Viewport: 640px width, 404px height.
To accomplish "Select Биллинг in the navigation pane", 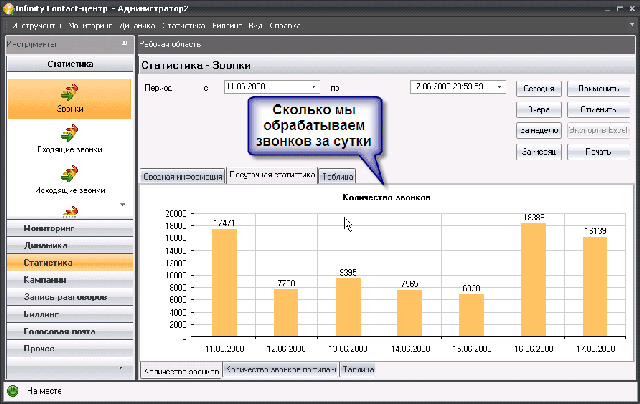I will [x=70, y=314].
